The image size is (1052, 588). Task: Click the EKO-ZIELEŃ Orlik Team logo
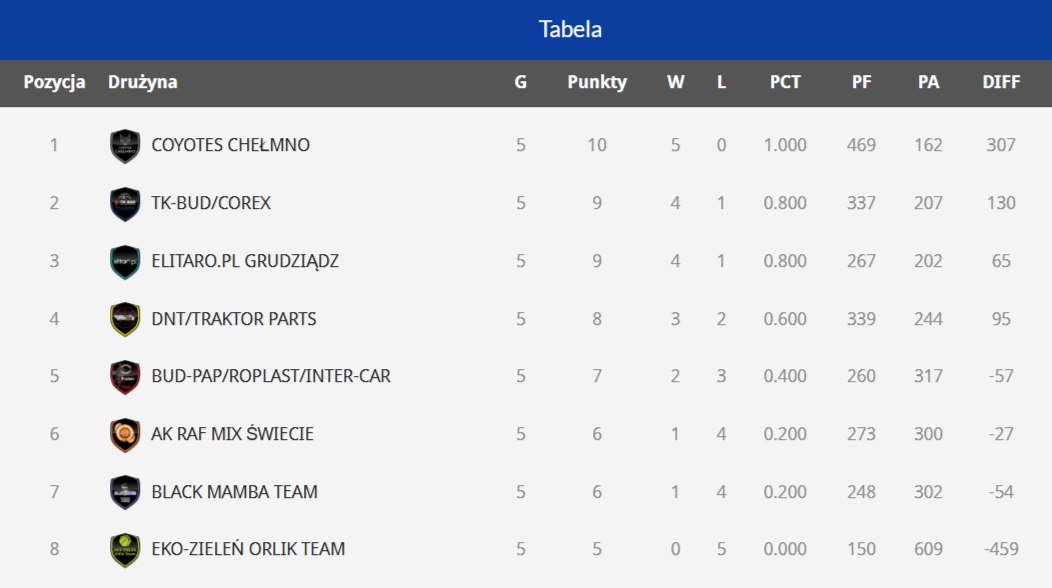(125, 550)
